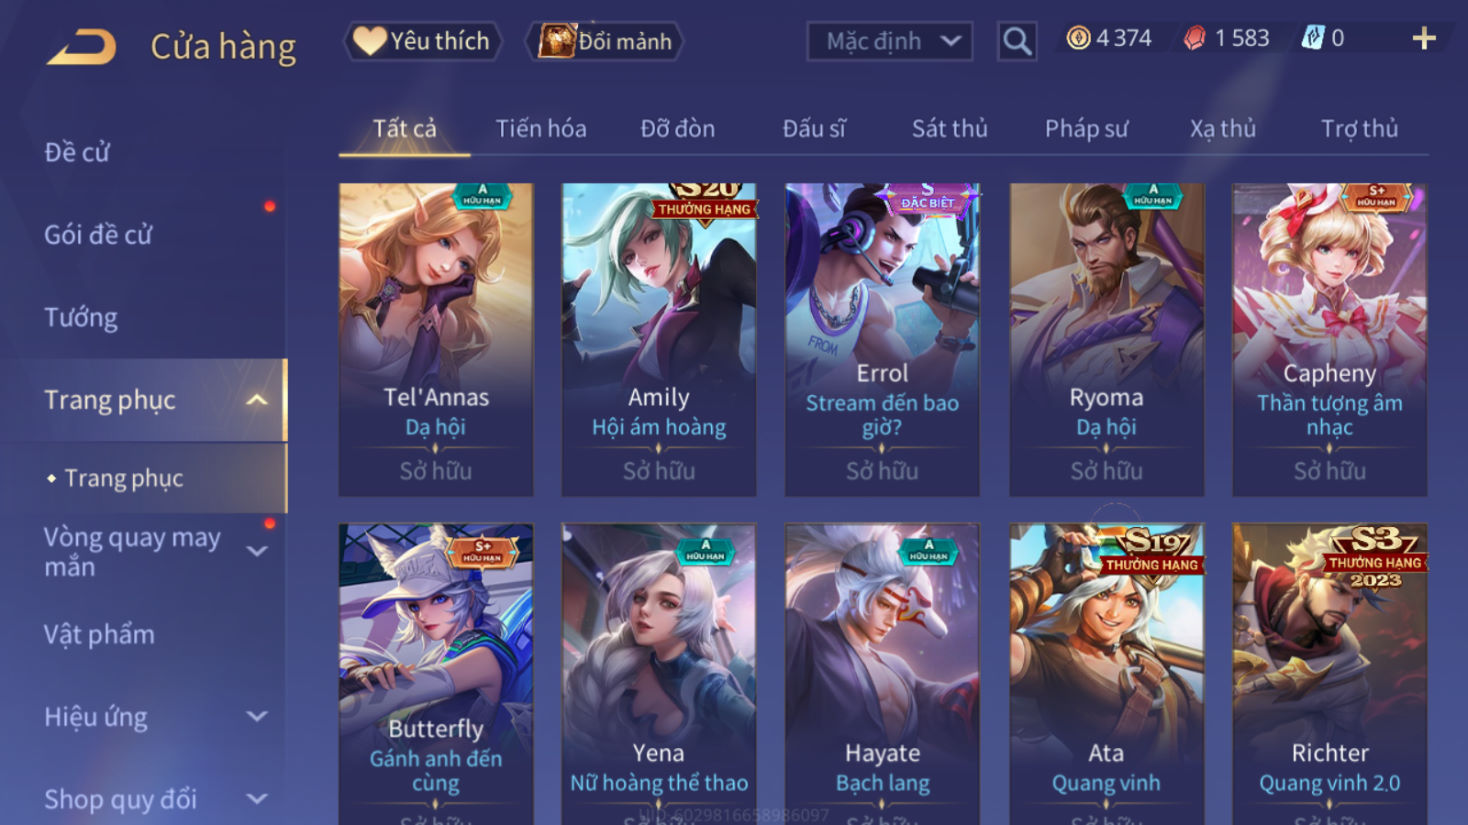The width and height of the screenshot is (1468, 825).
Task: Open the Đổi mảnh shard exchange
Action: [605, 41]
